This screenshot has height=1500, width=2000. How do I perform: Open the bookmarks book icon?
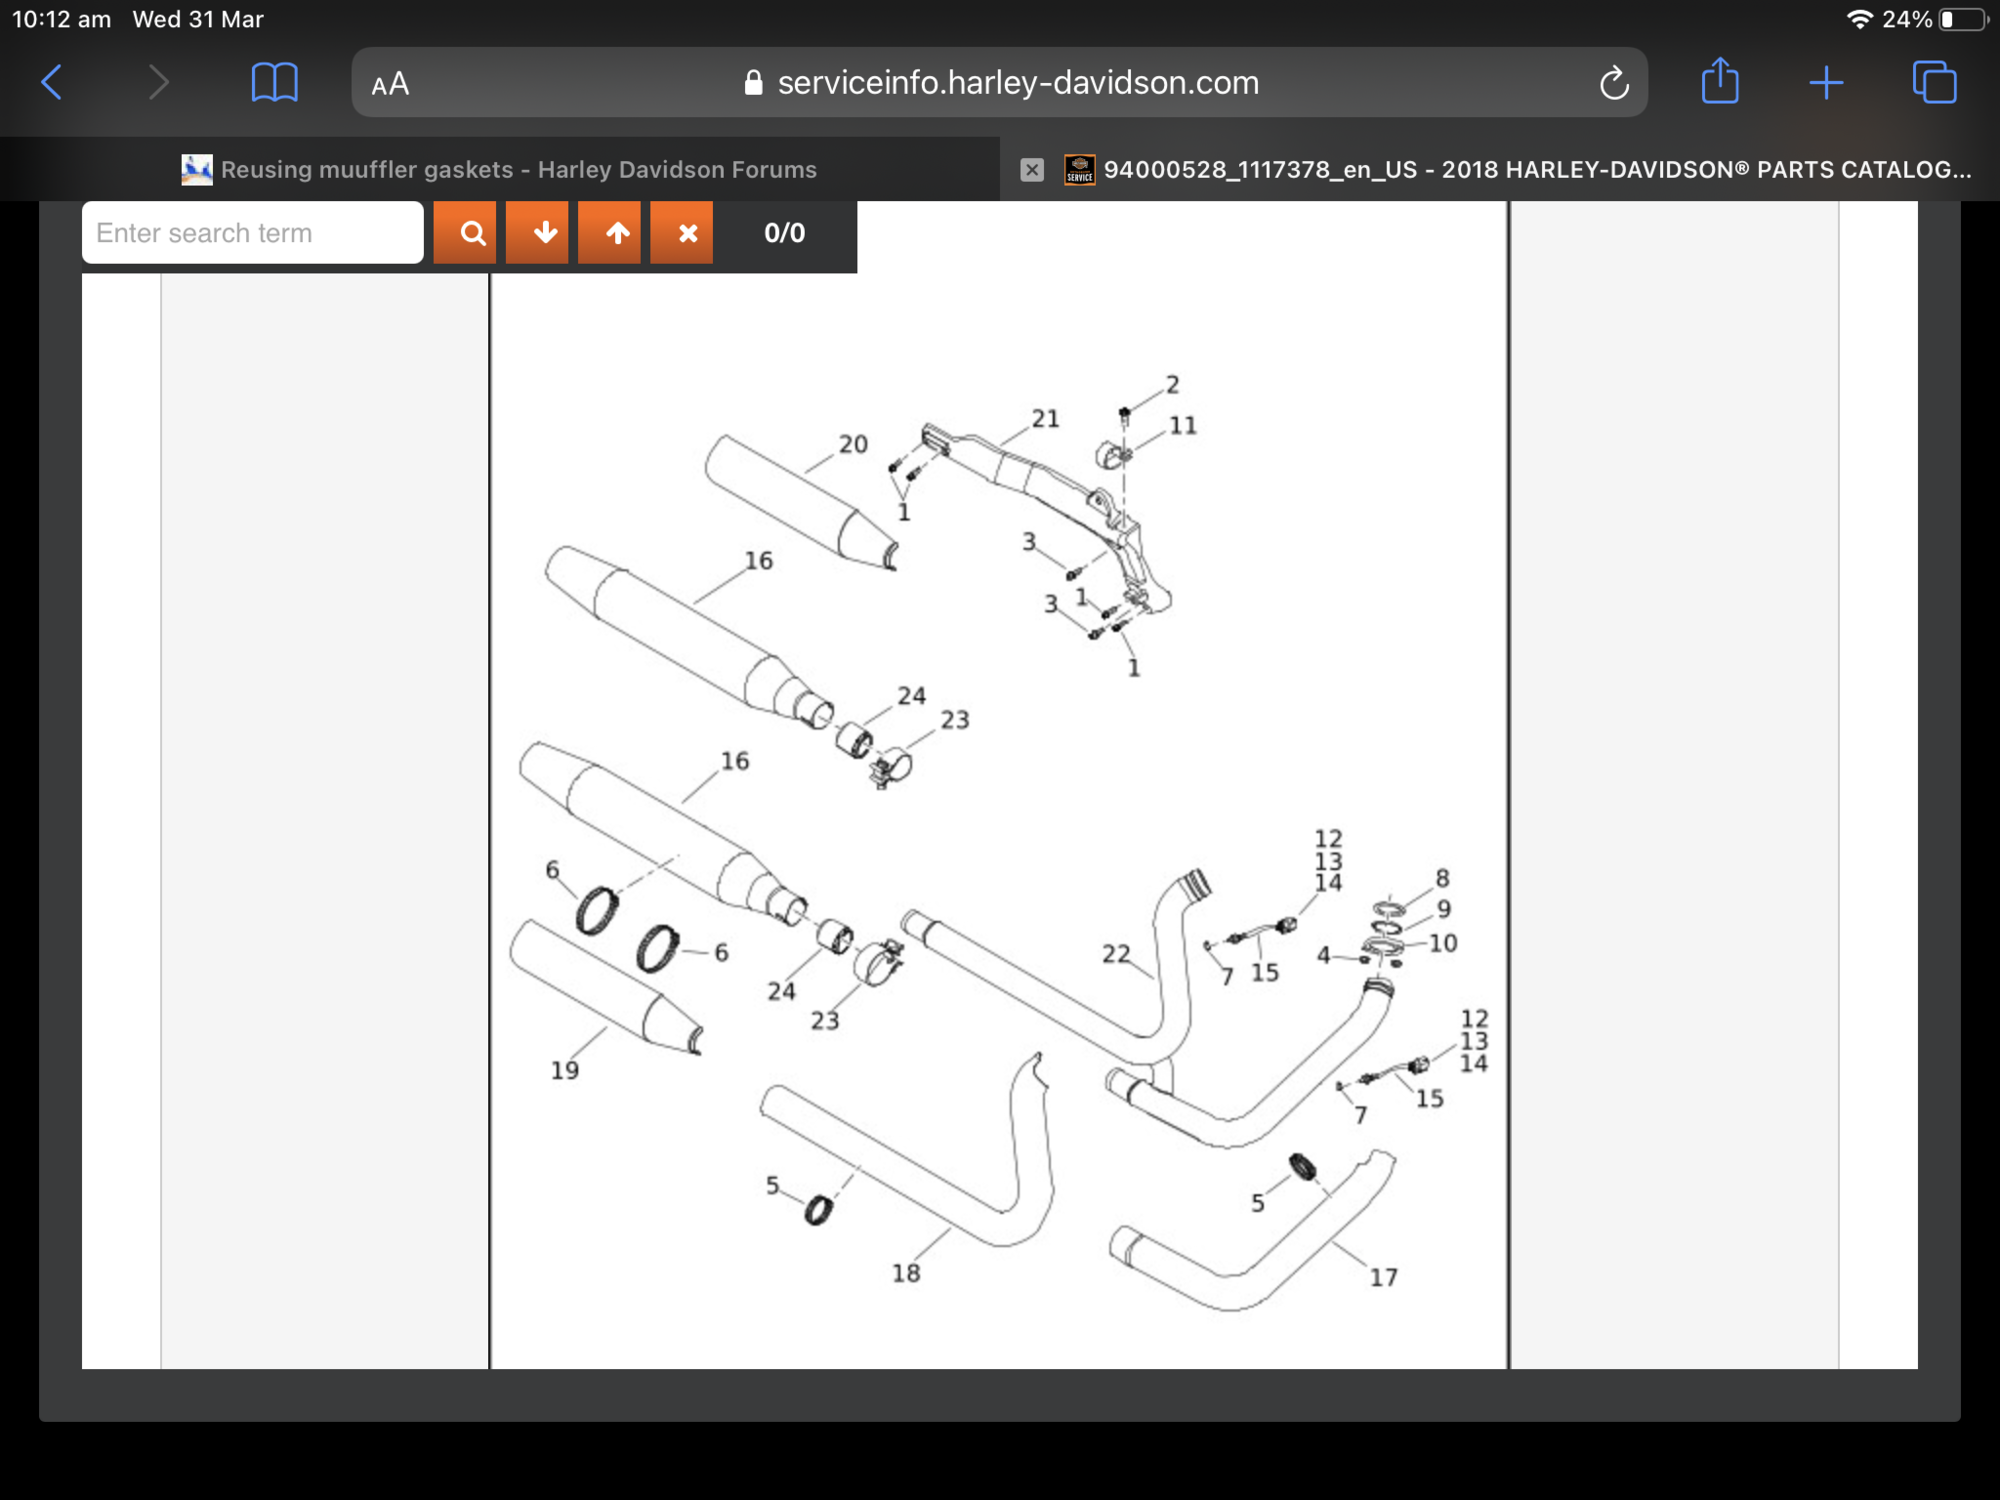(274, 82)
